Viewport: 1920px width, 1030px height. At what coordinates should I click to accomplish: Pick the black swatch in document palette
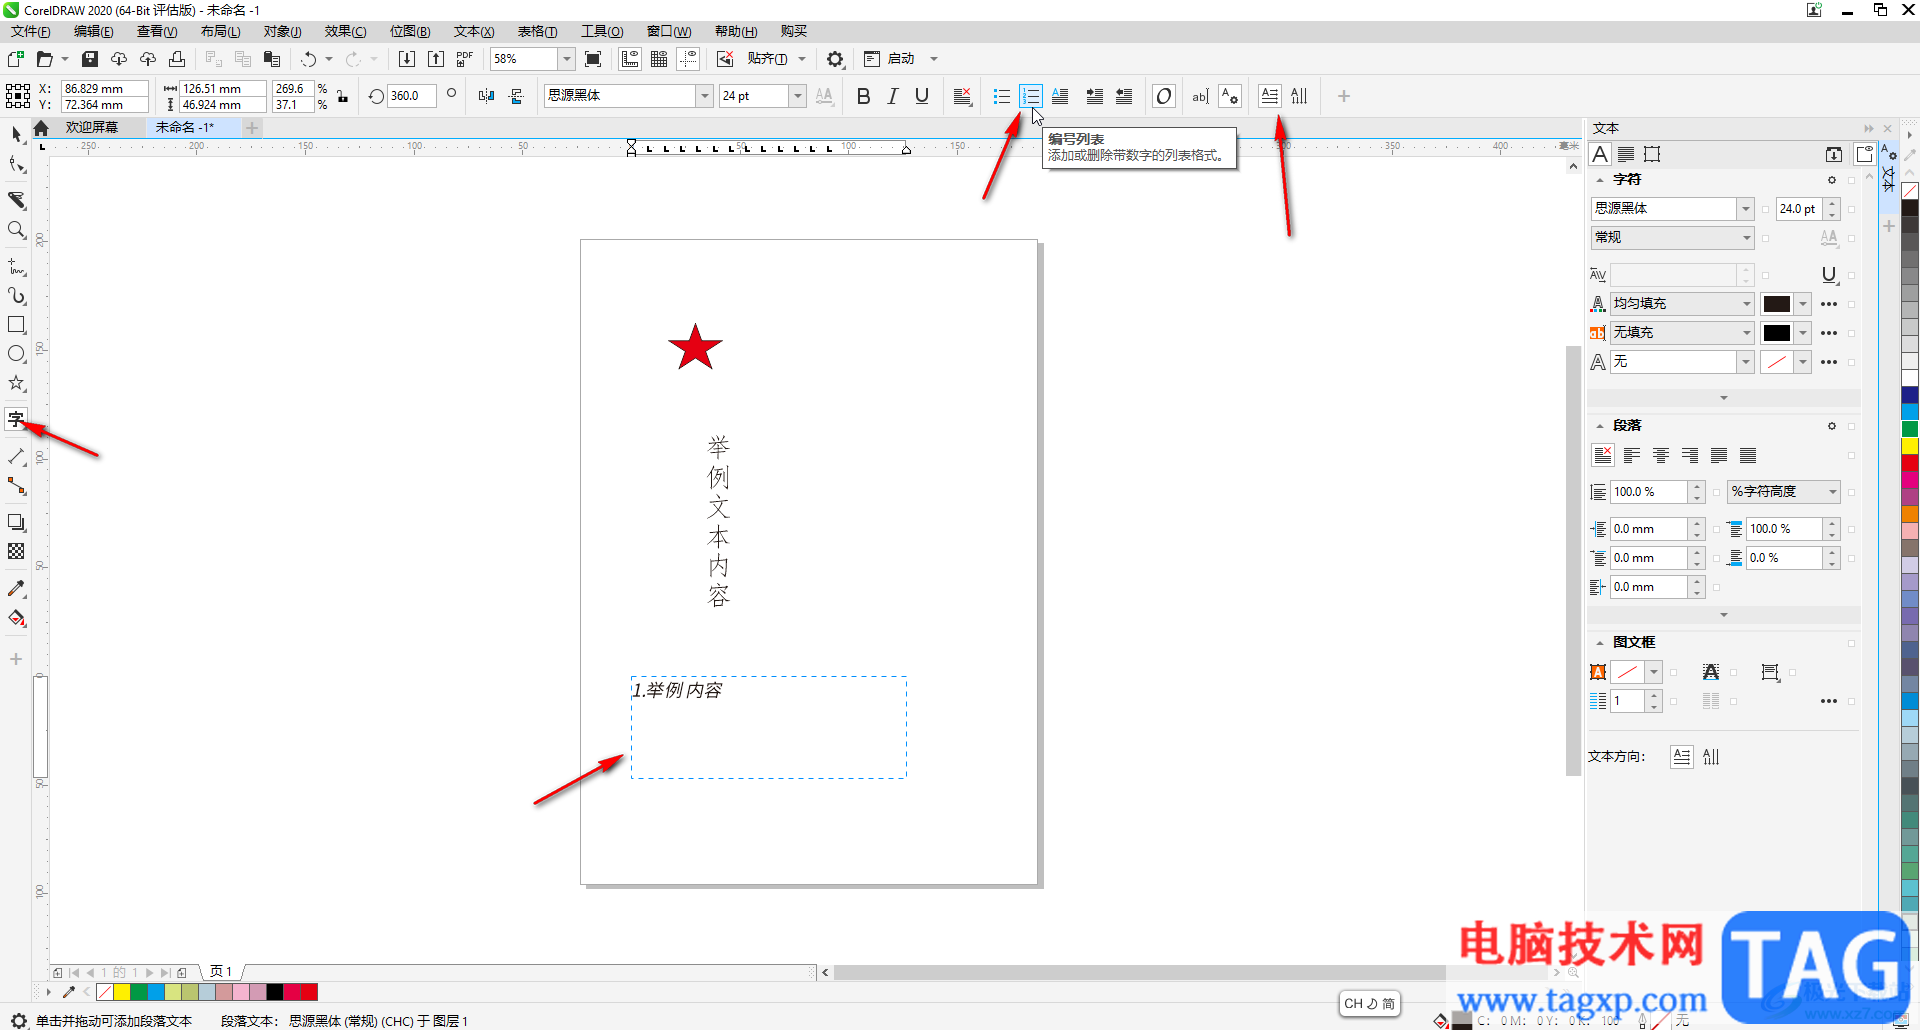point(275,992)
